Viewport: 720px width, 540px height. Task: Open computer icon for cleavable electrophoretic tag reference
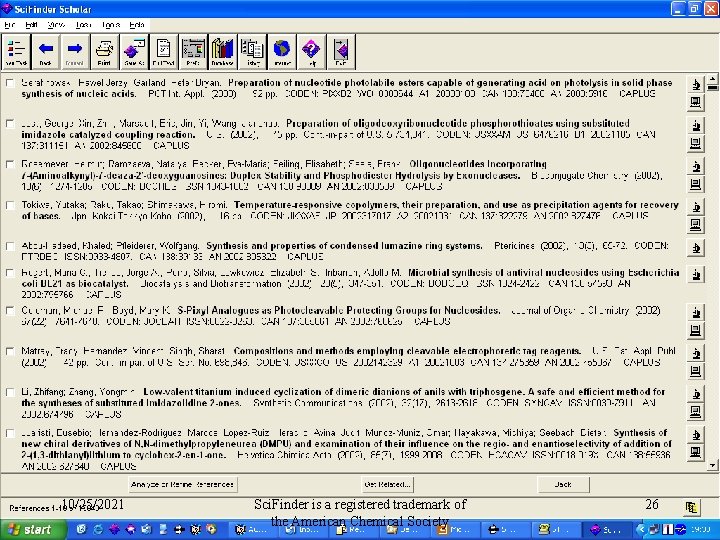696,370
